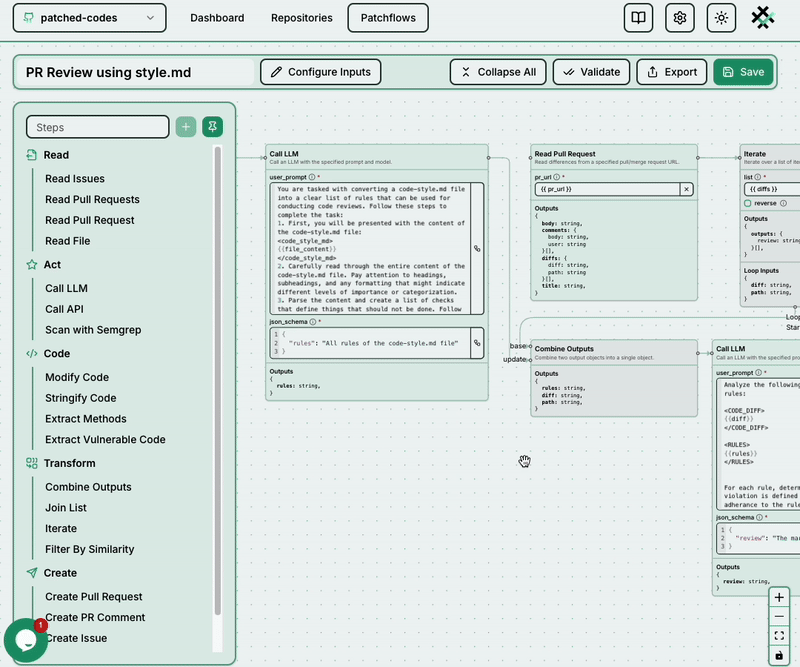
Task: Click the Save button
Action: click(742, 72)
